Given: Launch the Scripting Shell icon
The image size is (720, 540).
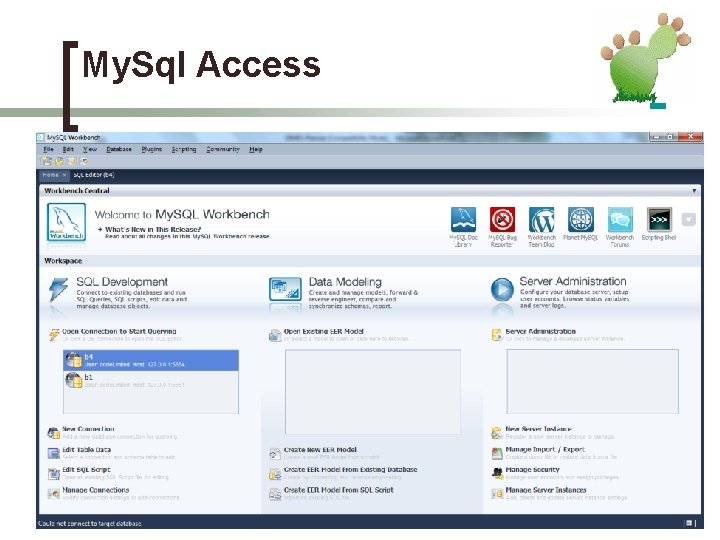Looking at the screenshot, I should click(659, 219).
